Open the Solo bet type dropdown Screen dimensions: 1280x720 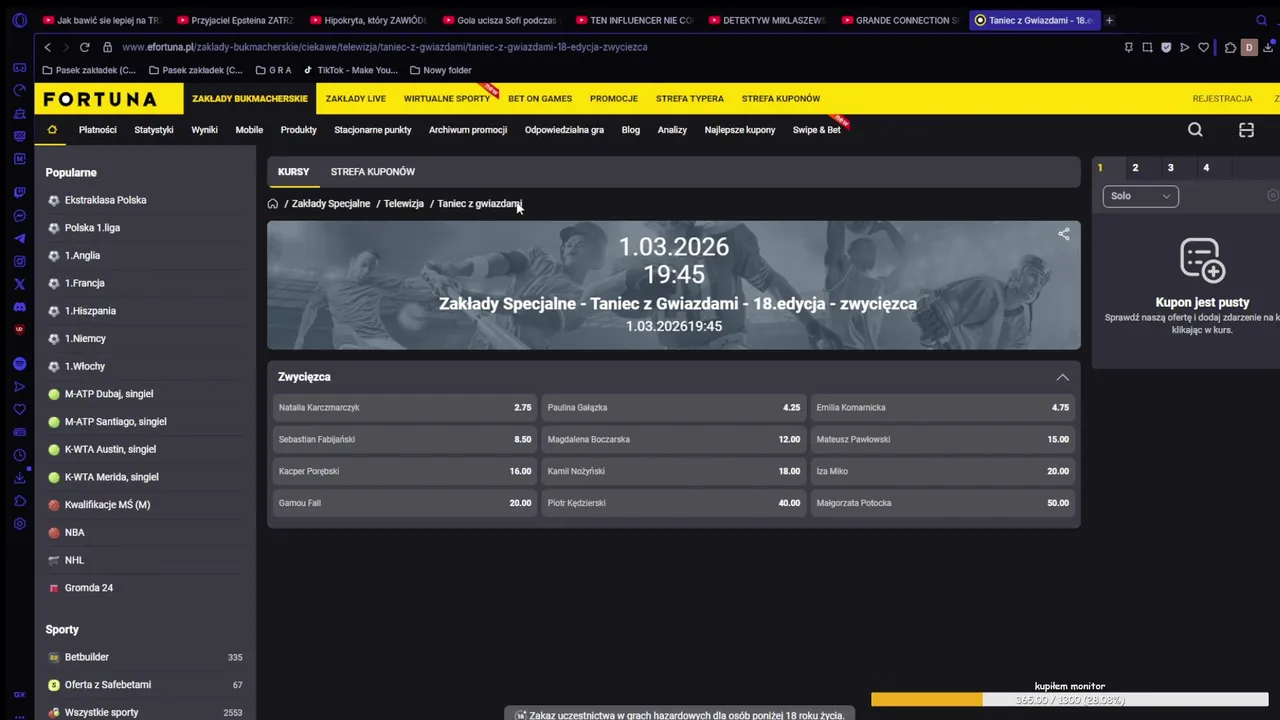(1140, 196)
